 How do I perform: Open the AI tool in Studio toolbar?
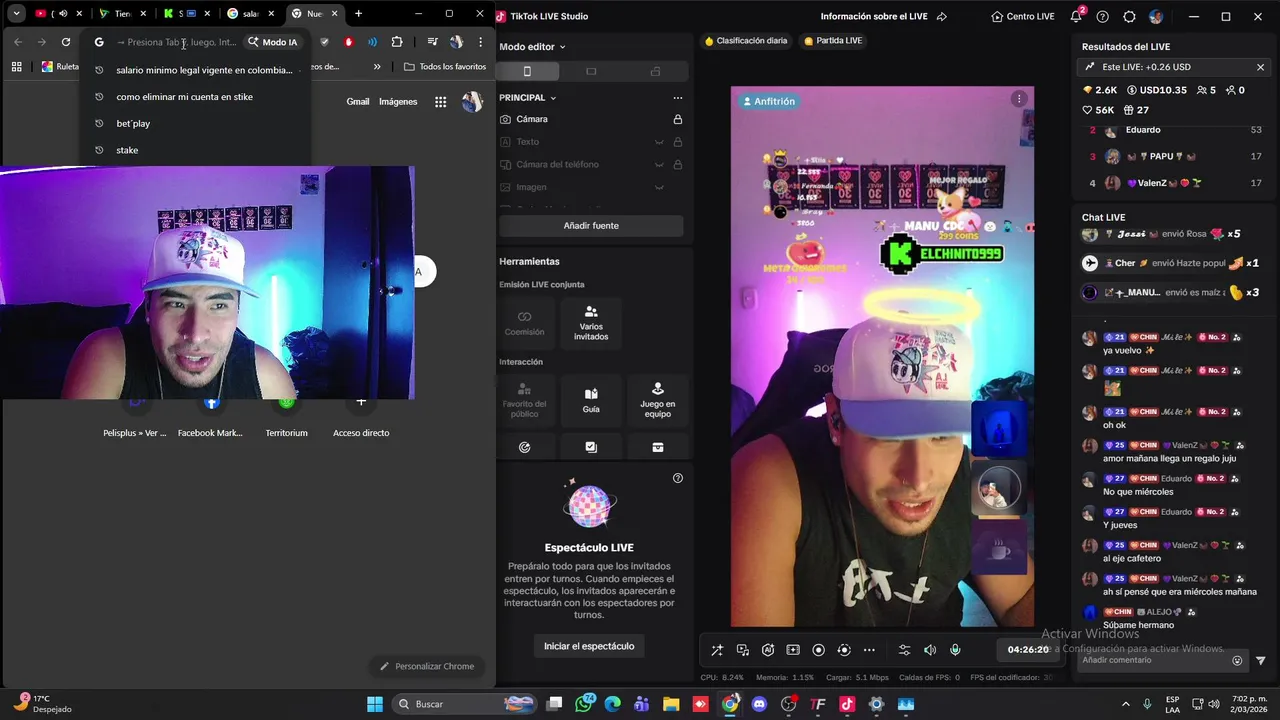pos(768,650)
